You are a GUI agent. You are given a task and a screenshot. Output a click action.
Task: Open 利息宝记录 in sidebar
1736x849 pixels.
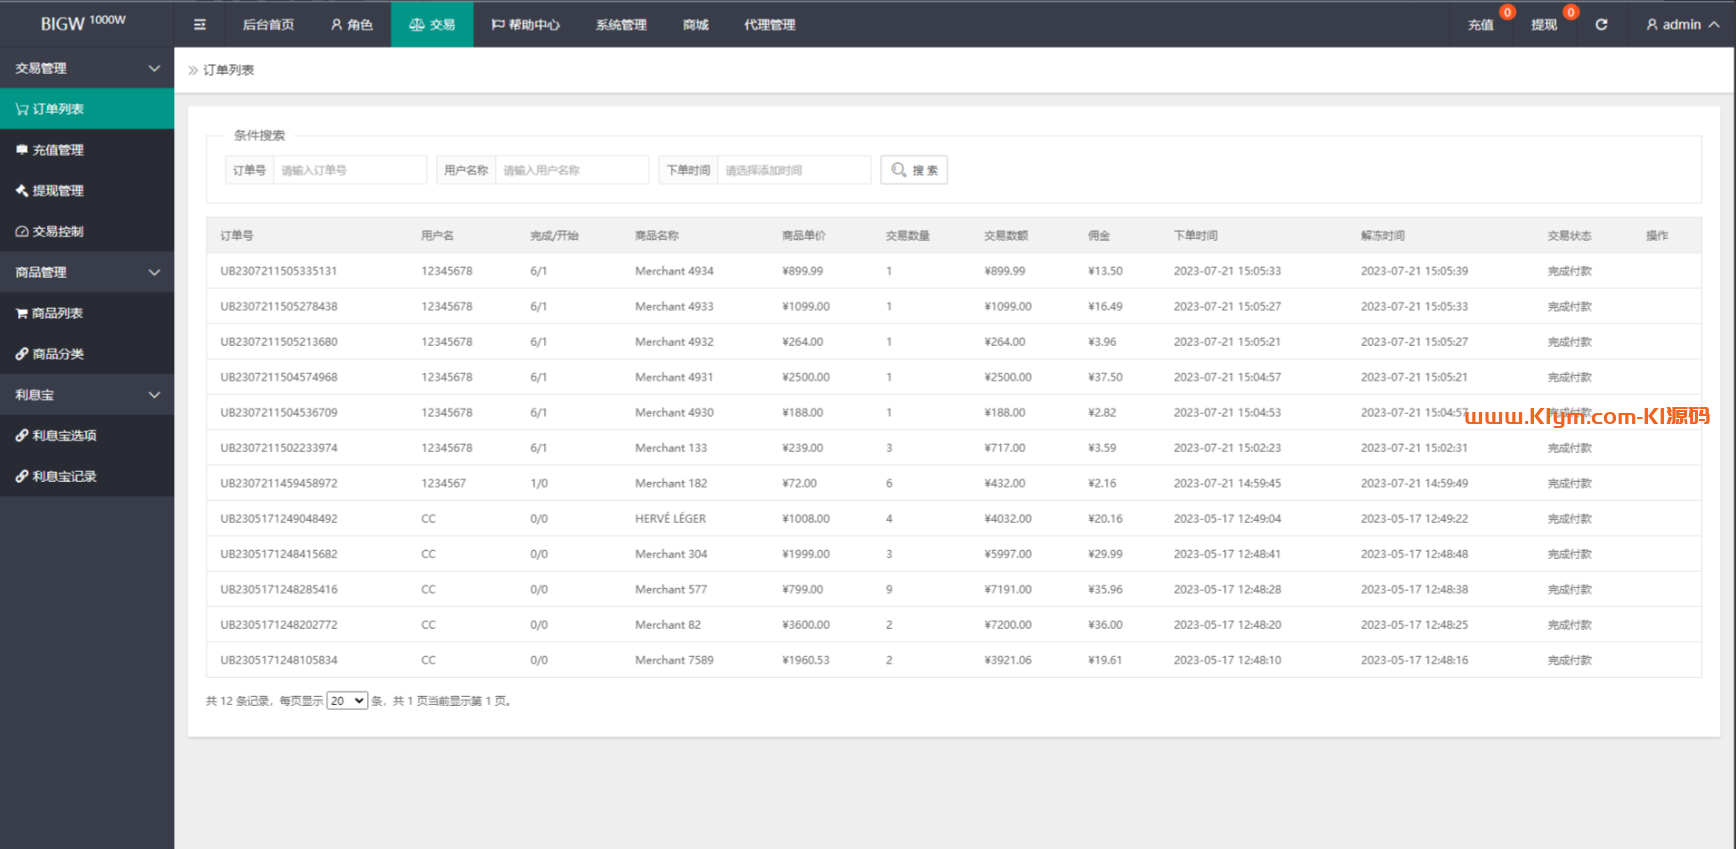click(64, 477)
